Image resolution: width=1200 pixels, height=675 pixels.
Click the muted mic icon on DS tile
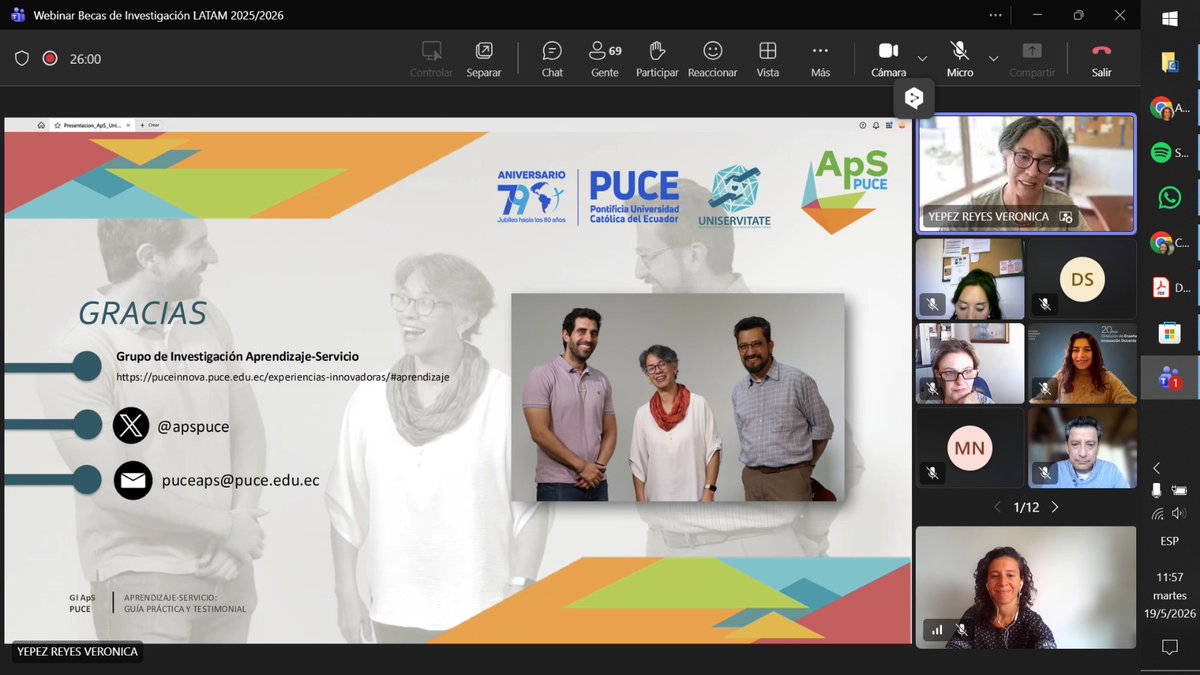coord(1044,304)
